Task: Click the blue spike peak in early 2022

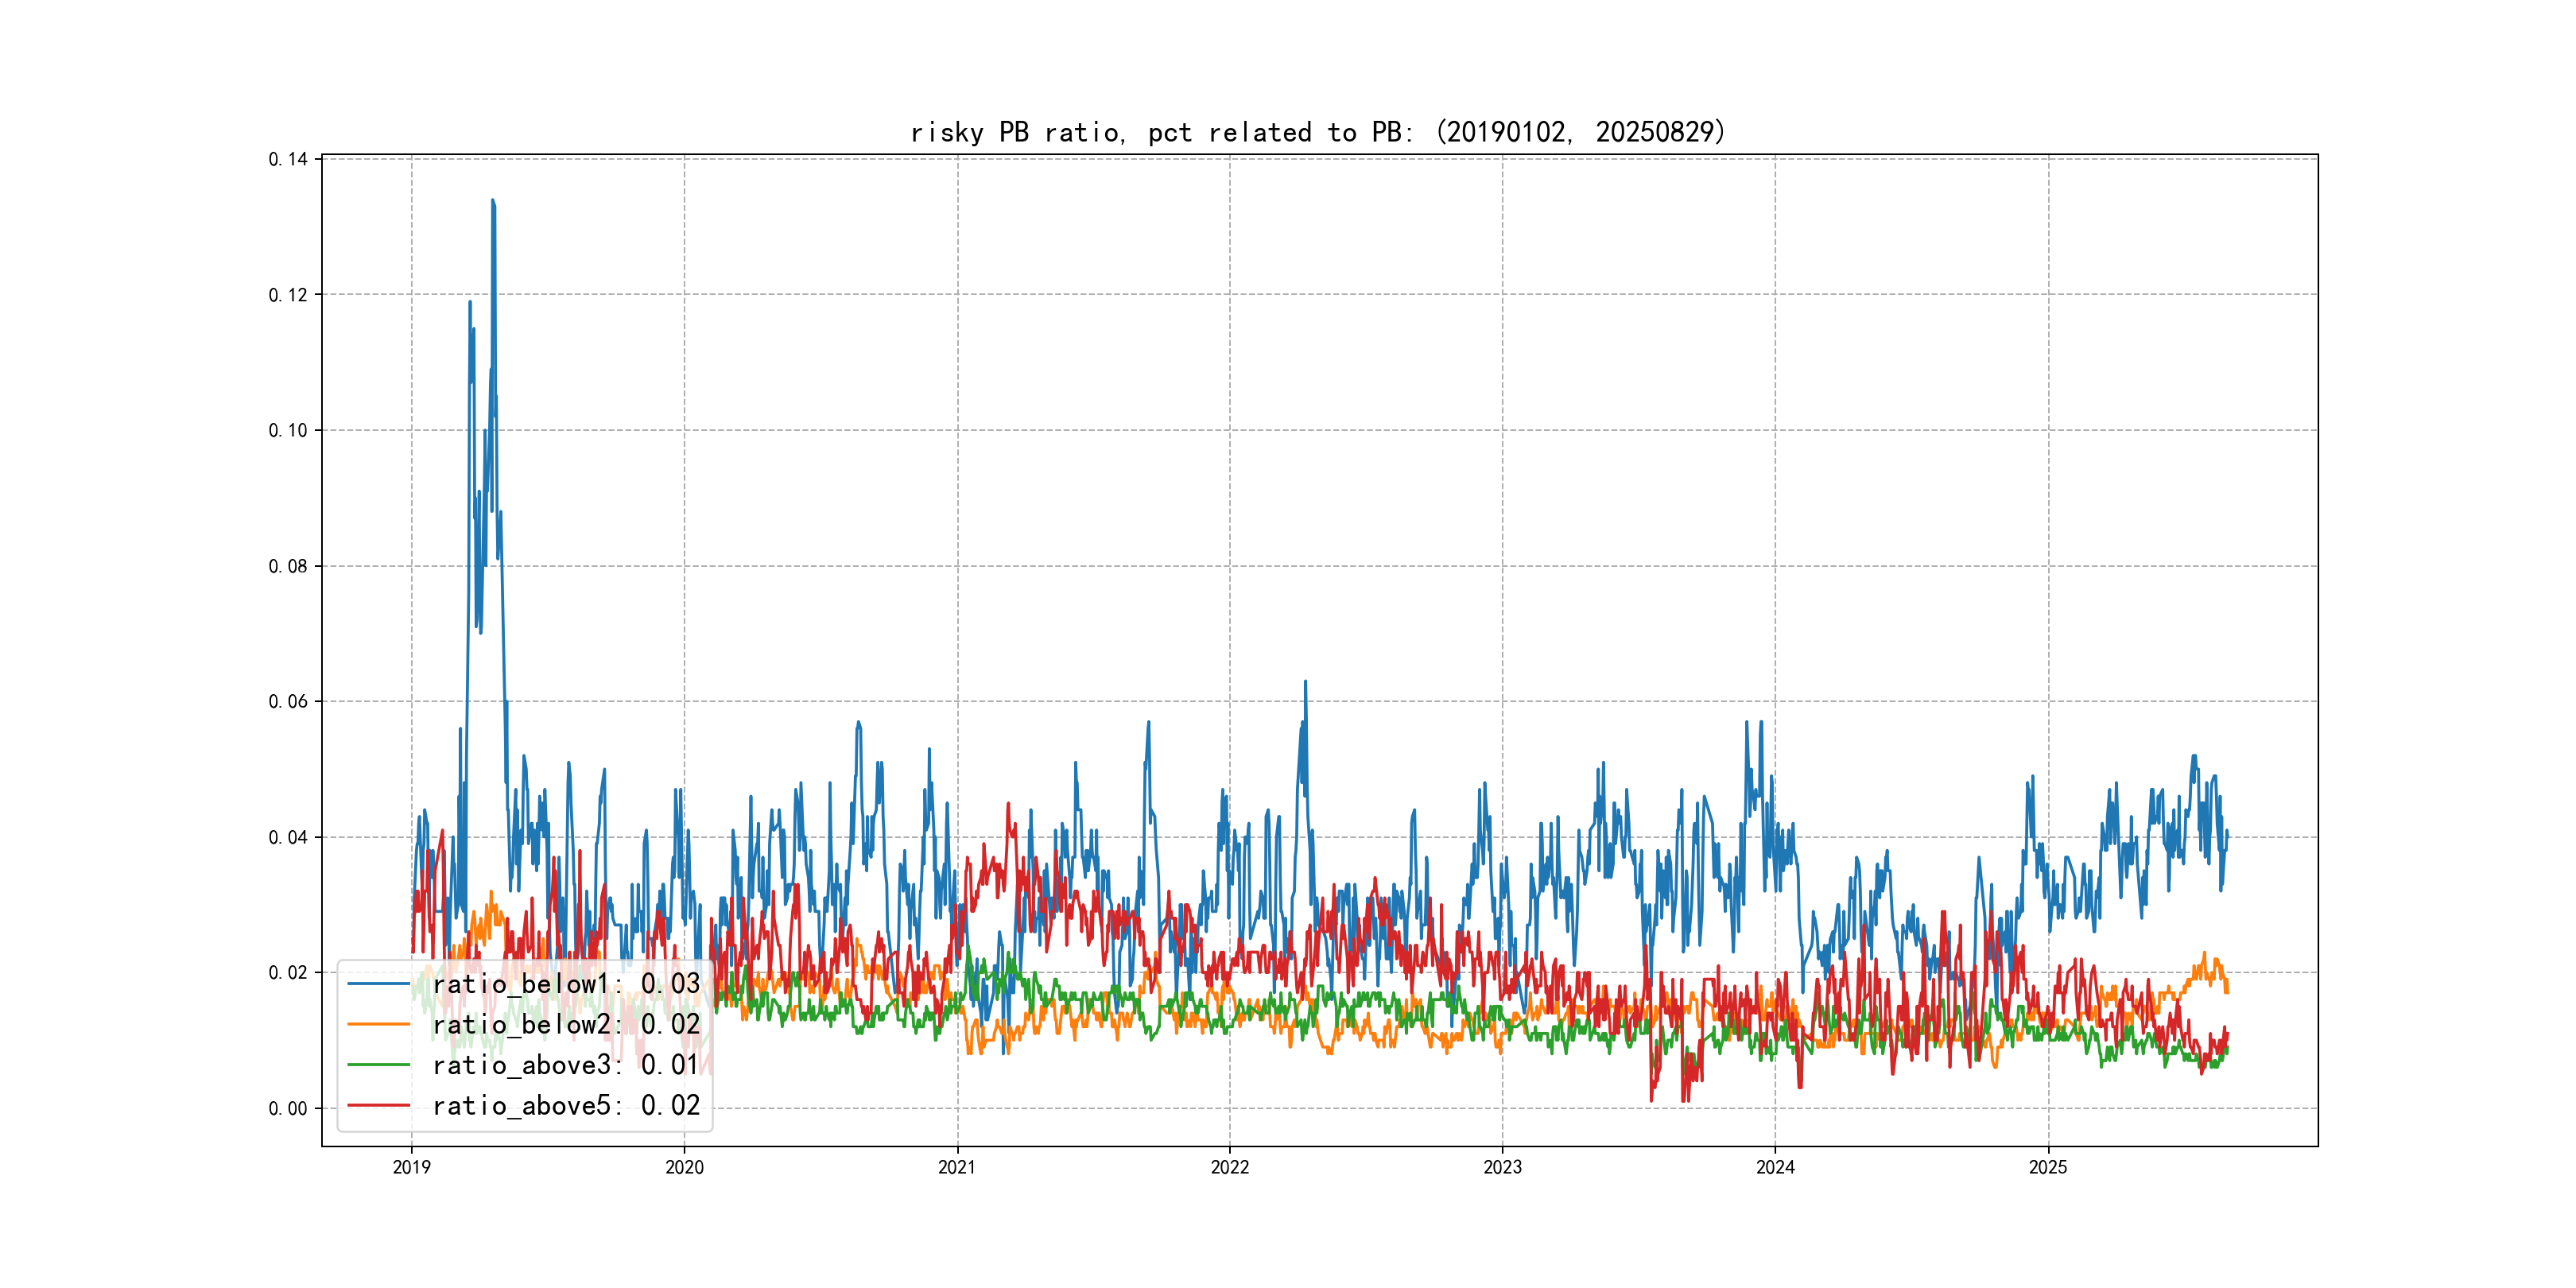Action: [1305, 683]
